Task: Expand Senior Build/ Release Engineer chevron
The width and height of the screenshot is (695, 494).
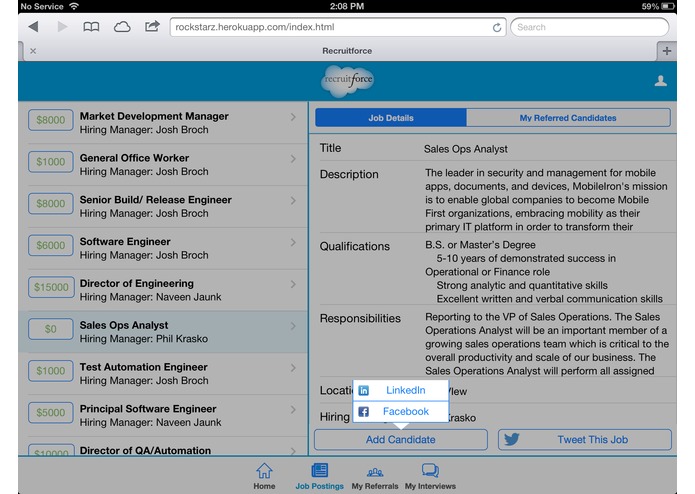Action: [293, 200]
